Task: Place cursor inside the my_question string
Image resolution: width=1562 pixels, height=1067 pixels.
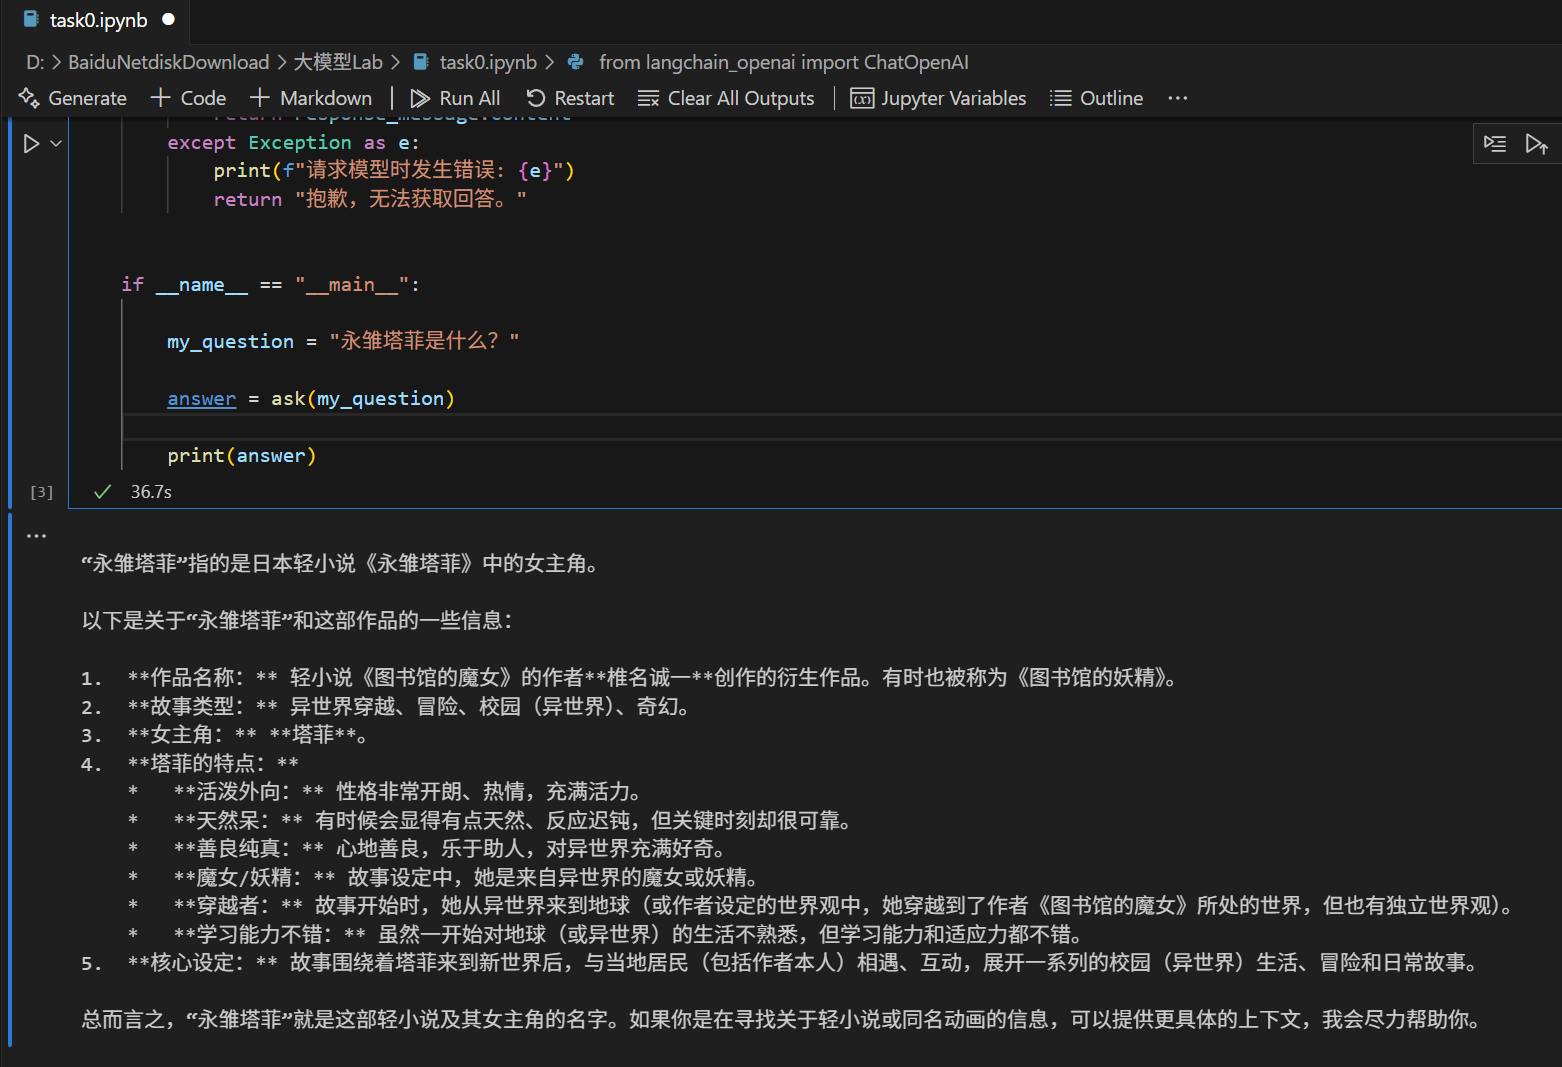Action: click(420, 340)
